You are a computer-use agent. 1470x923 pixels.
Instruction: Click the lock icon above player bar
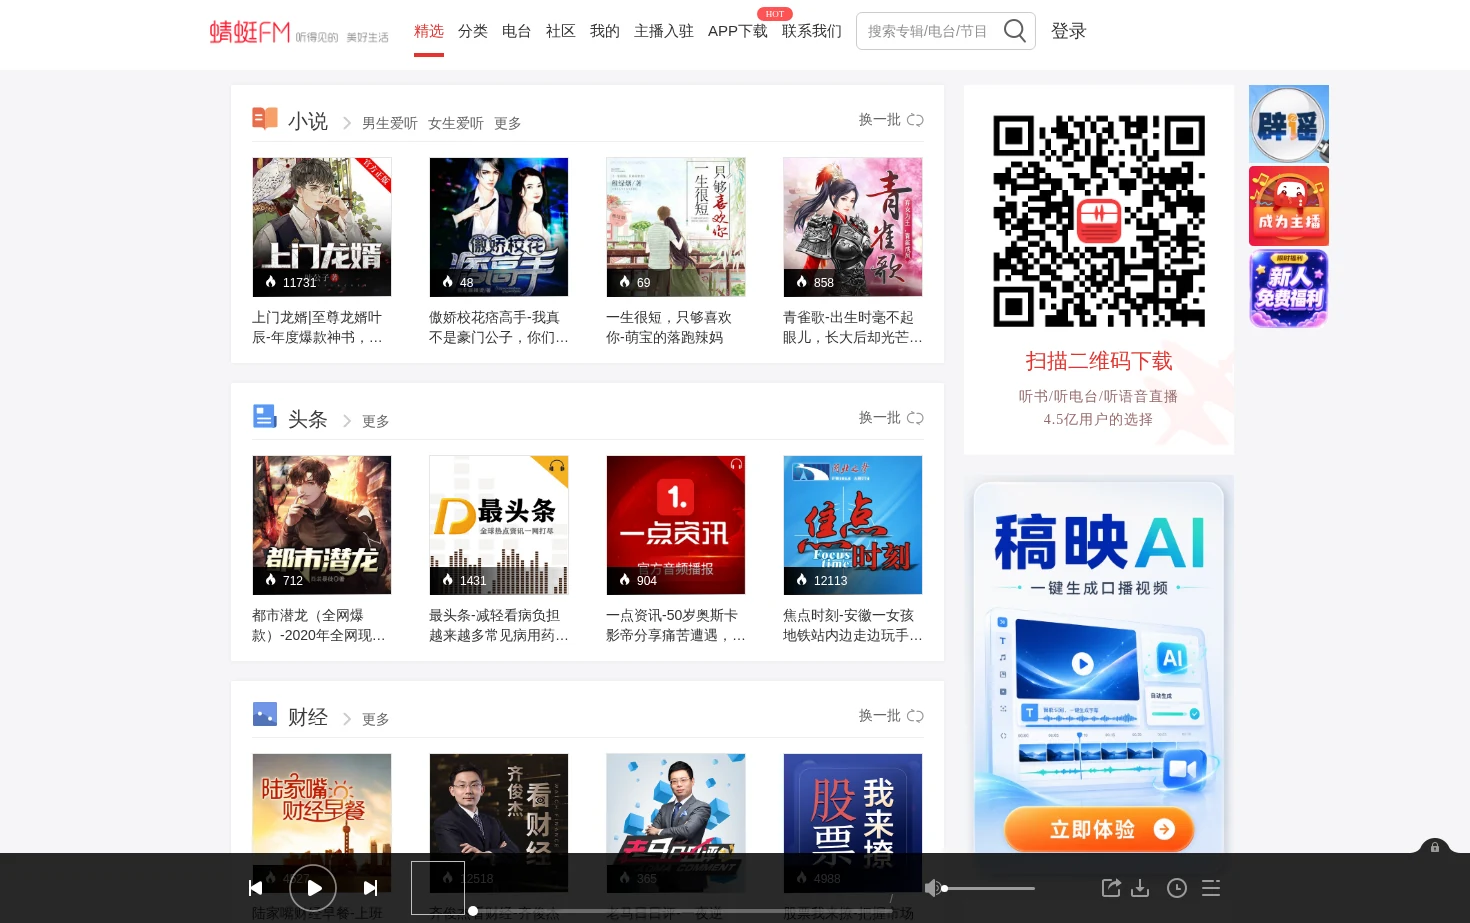click(1434, 847)
